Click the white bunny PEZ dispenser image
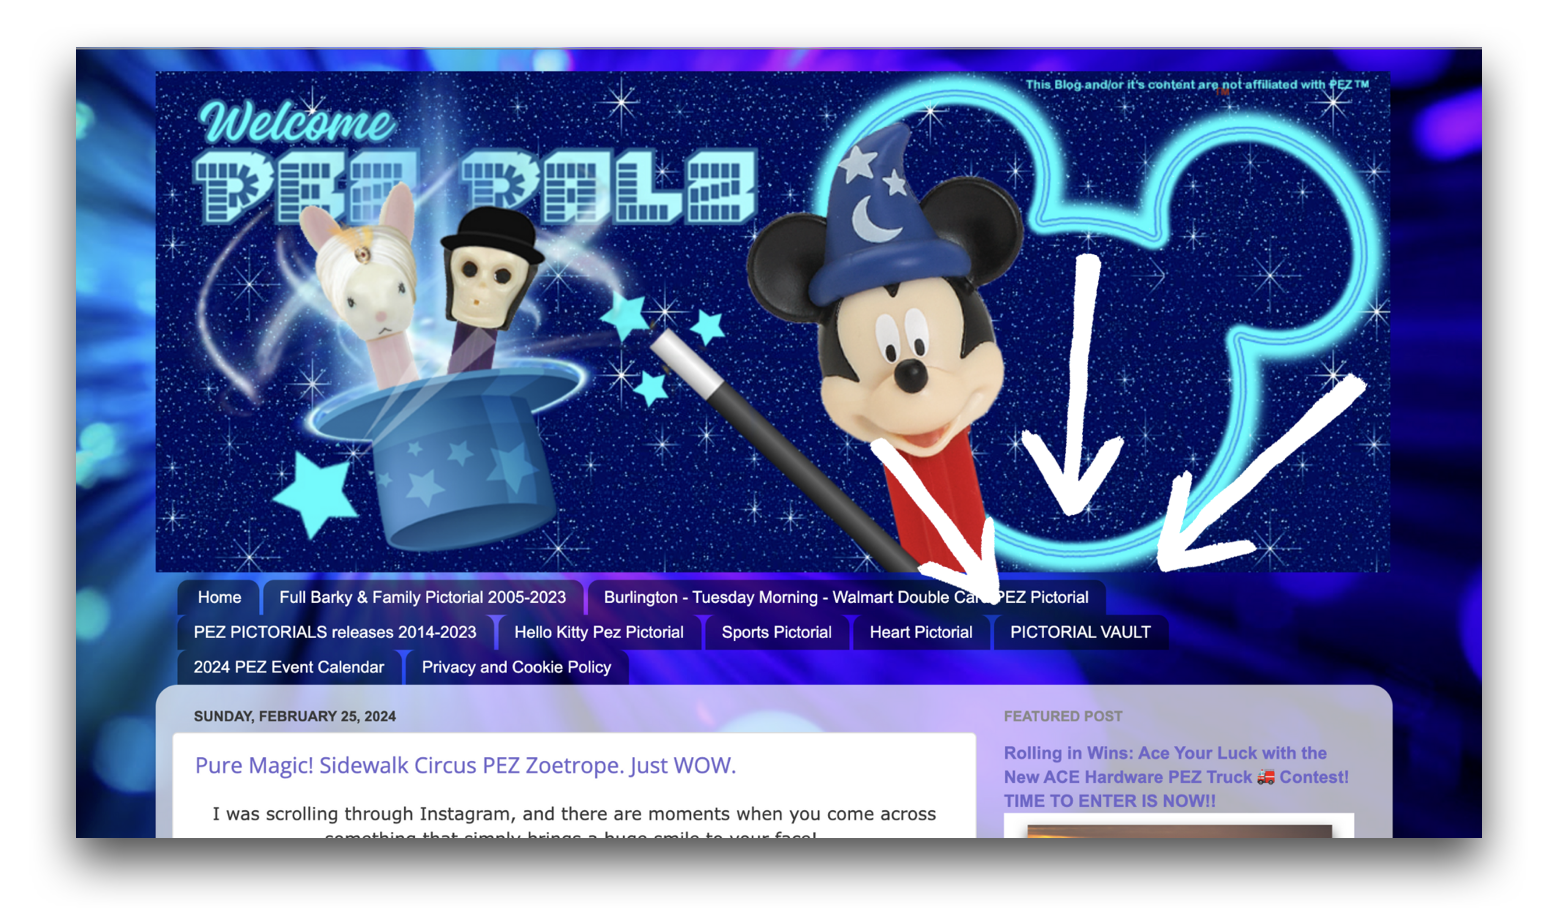Screen dimensions: 1554x911 tap(365, 290)
